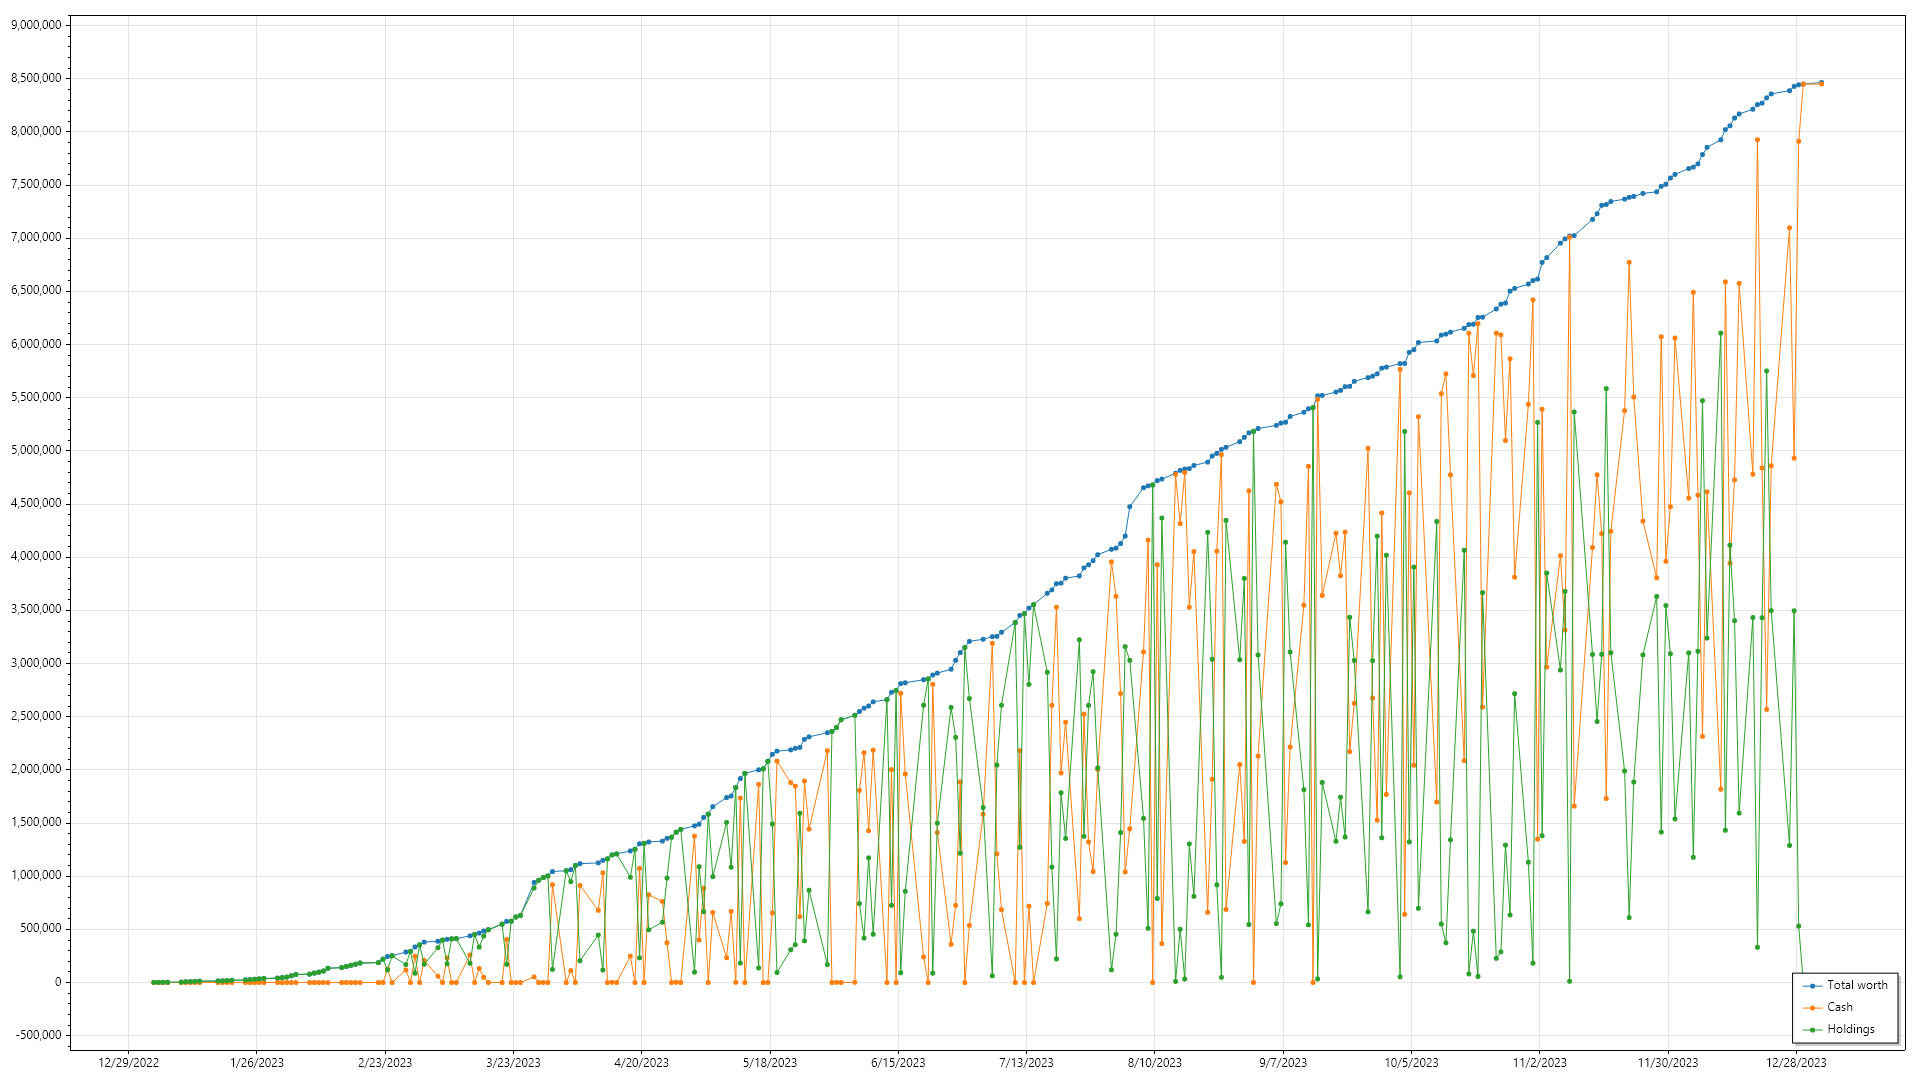Image resolution: width=1920 pixels, height=1080 pixels.
Task: Toggle the Holdings series via its legend label
Action: pos(1851,1029)
